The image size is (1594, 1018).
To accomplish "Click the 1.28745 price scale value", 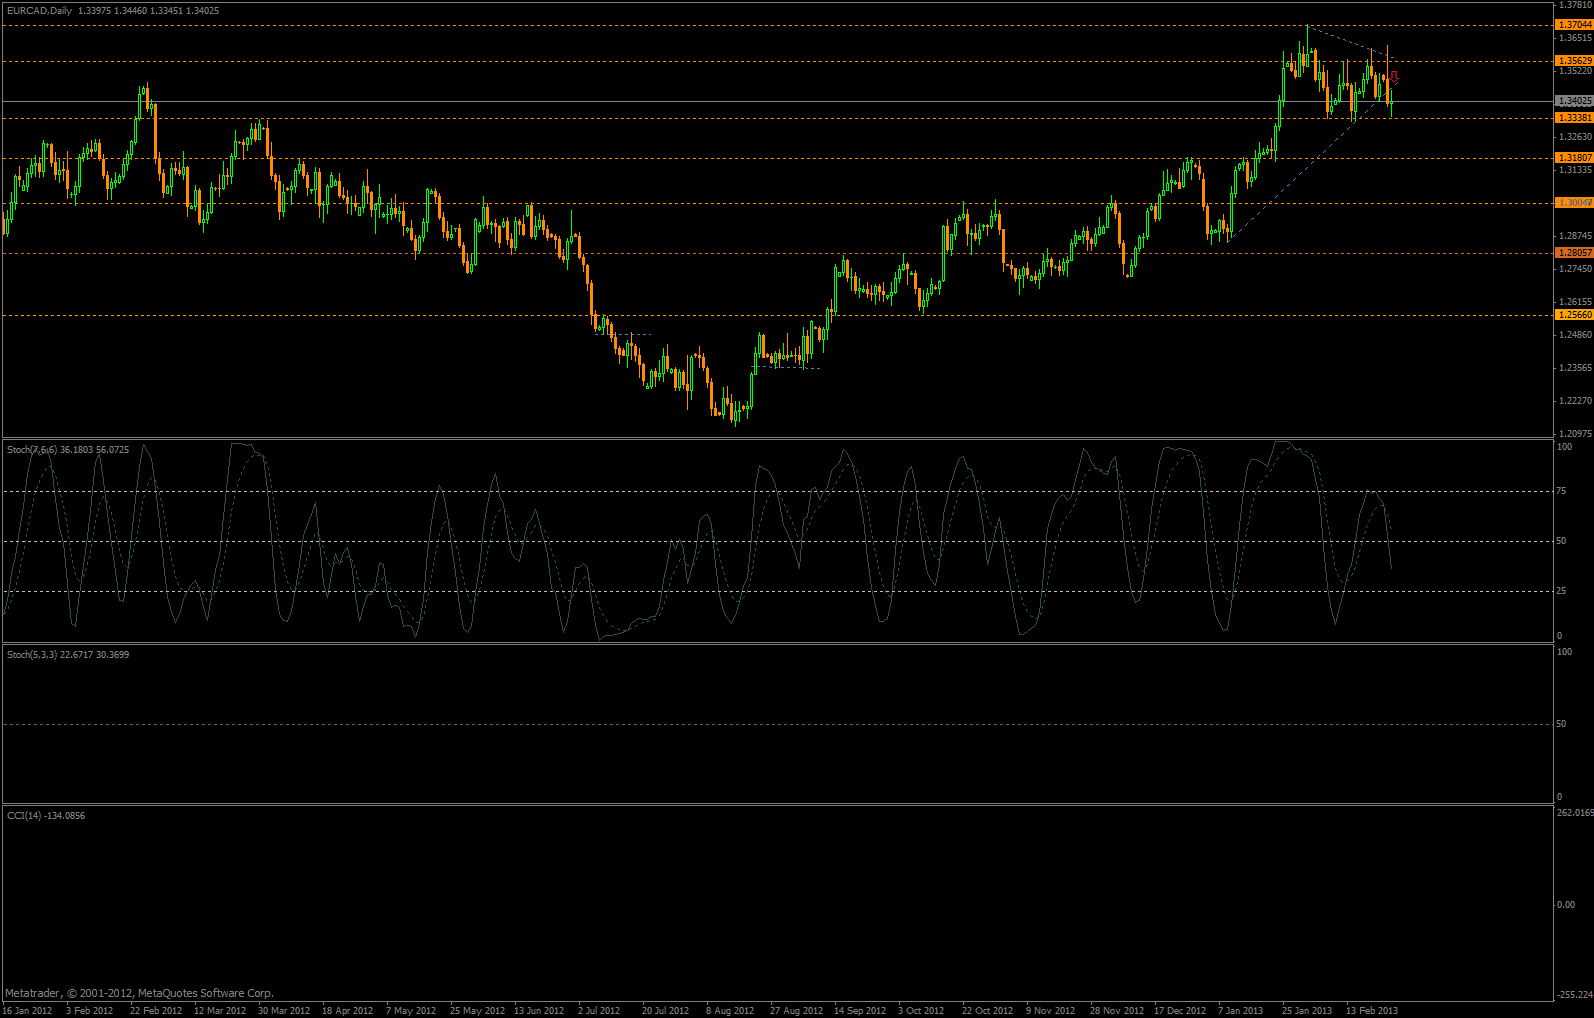I will [x=1575, y=236].
